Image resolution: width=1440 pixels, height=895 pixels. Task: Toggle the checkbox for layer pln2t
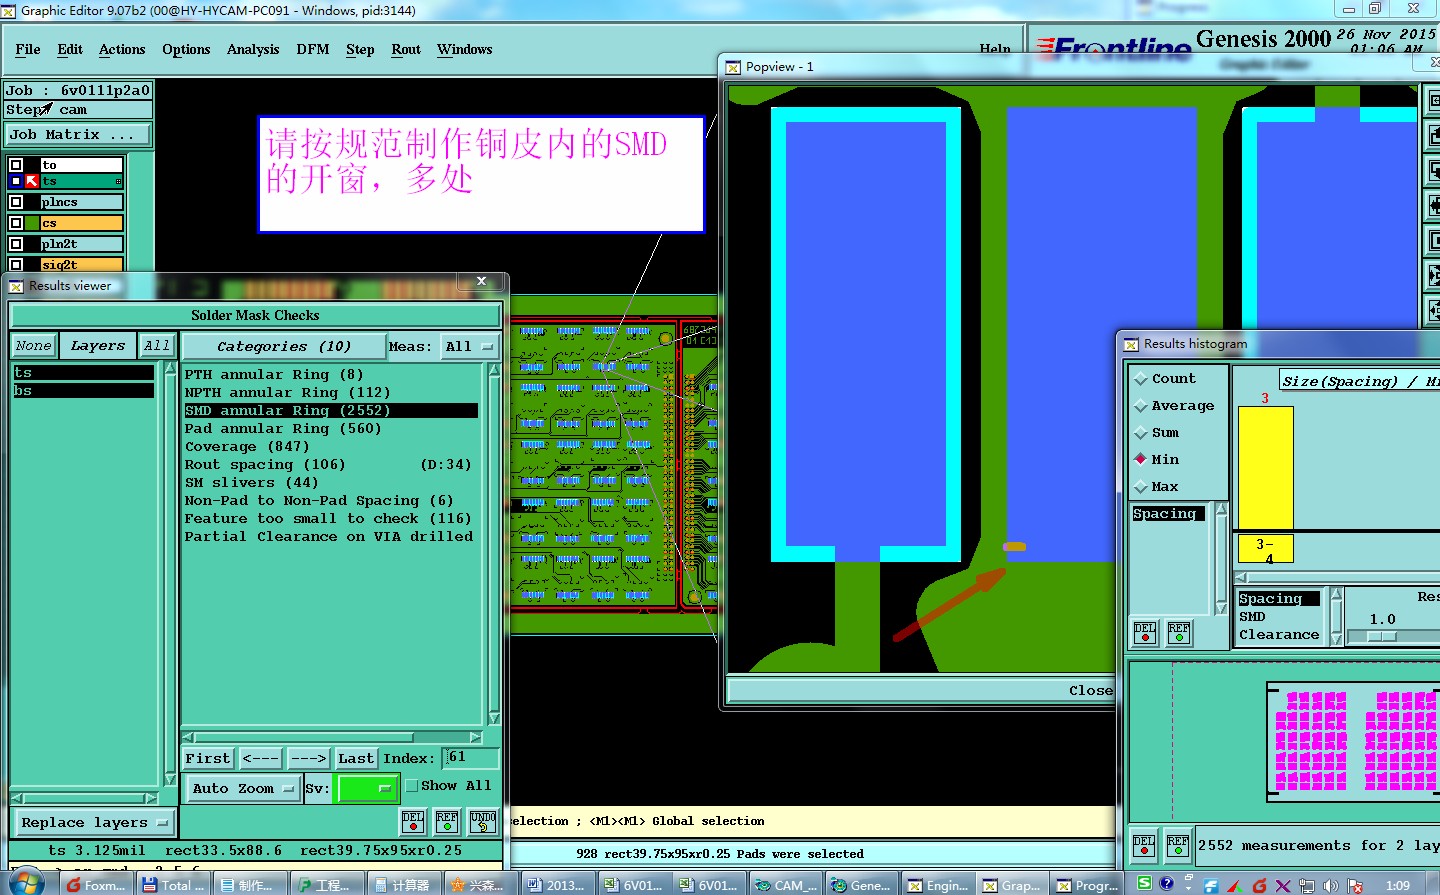(16, 243)
